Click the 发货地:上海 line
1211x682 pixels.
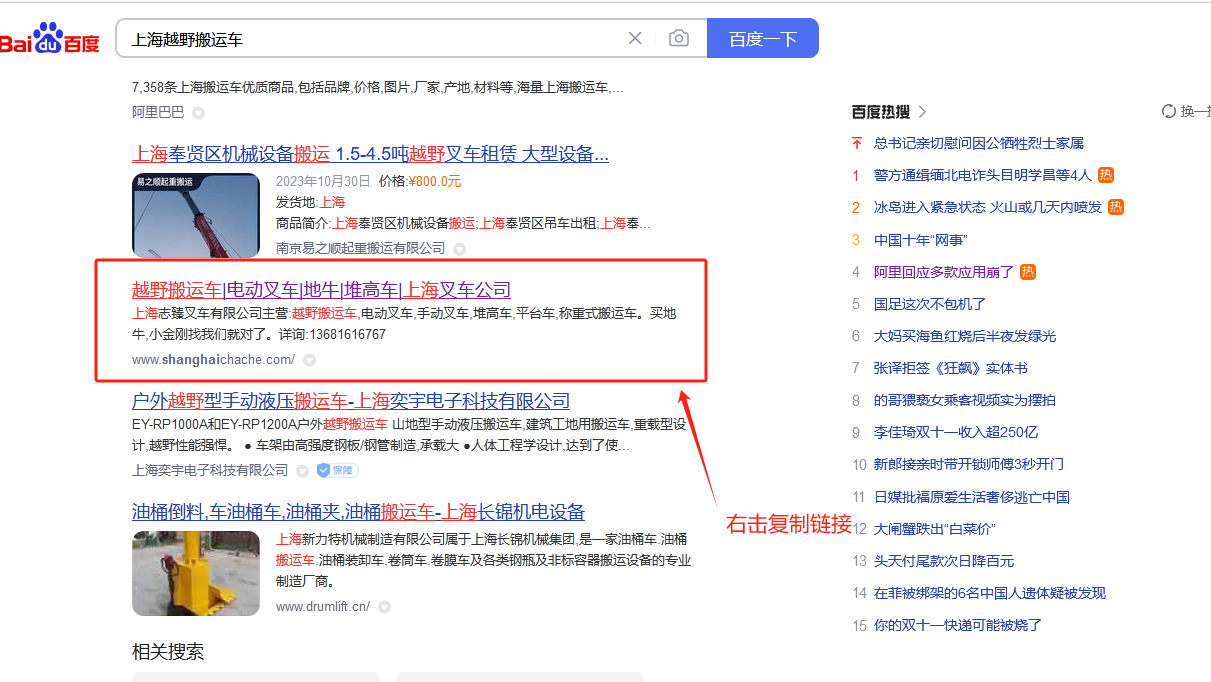[310, 202]
